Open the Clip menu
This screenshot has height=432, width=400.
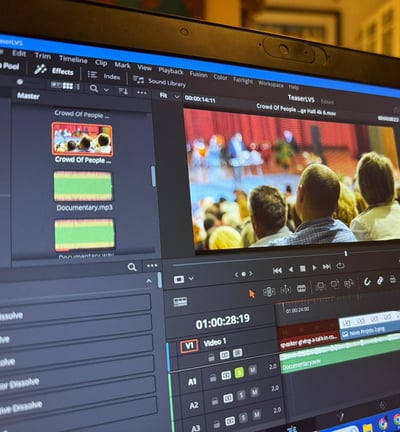(x=101, y=63)
